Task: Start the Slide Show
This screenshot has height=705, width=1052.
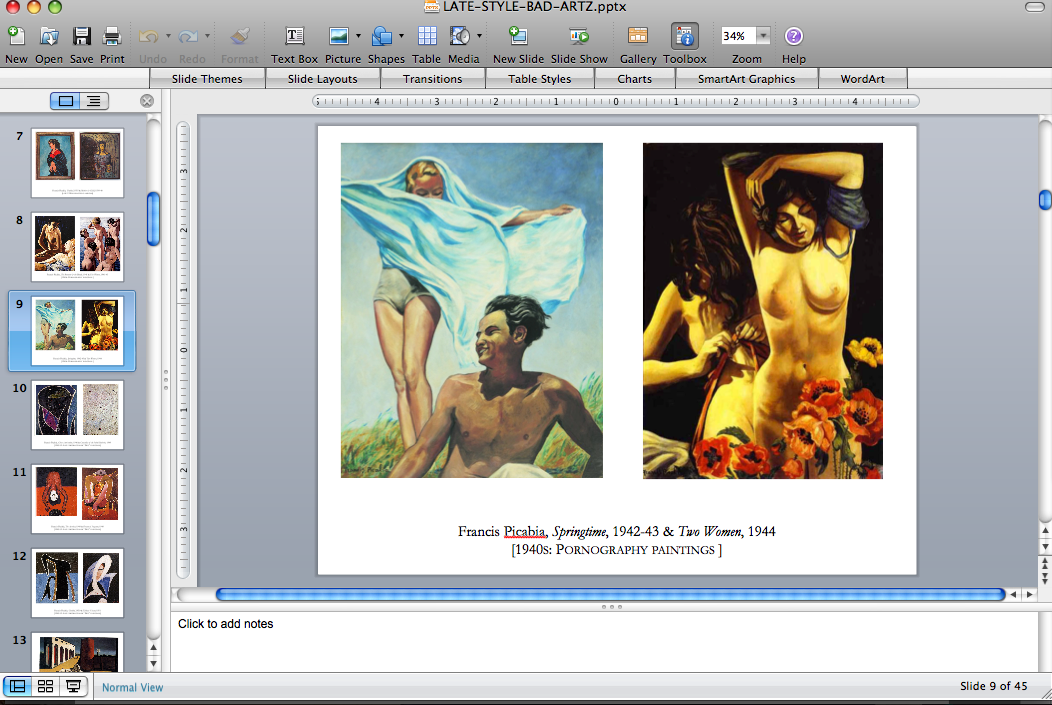Action: point(579,37)
